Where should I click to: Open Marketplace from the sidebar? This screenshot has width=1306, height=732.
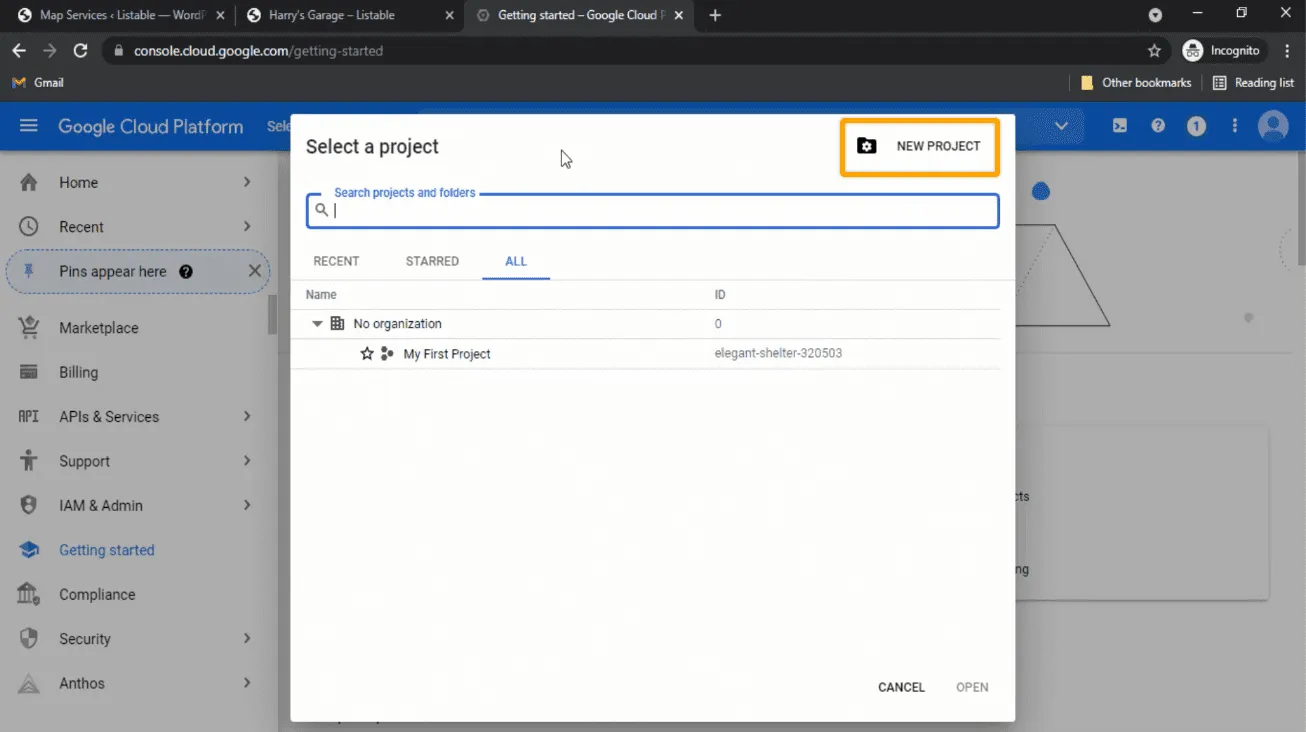coord(98,328)
